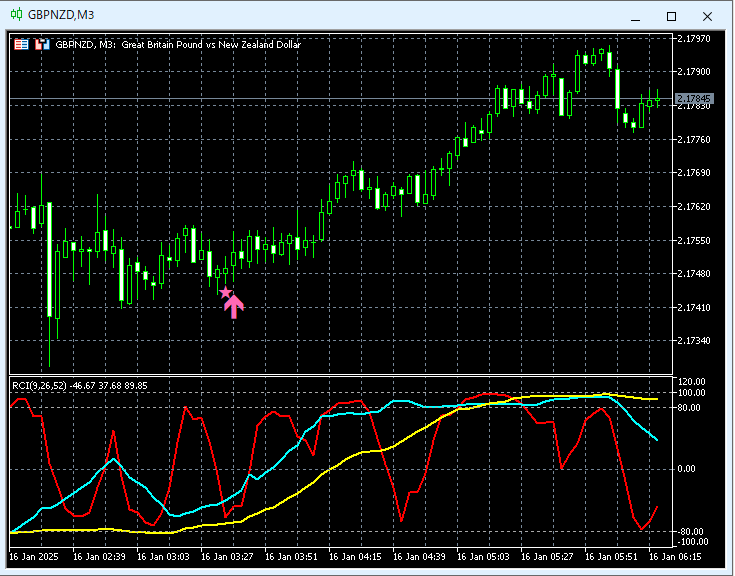
Task: Click the GBPNZD,M3 window chart icon
Action: [x=16, y=15]
